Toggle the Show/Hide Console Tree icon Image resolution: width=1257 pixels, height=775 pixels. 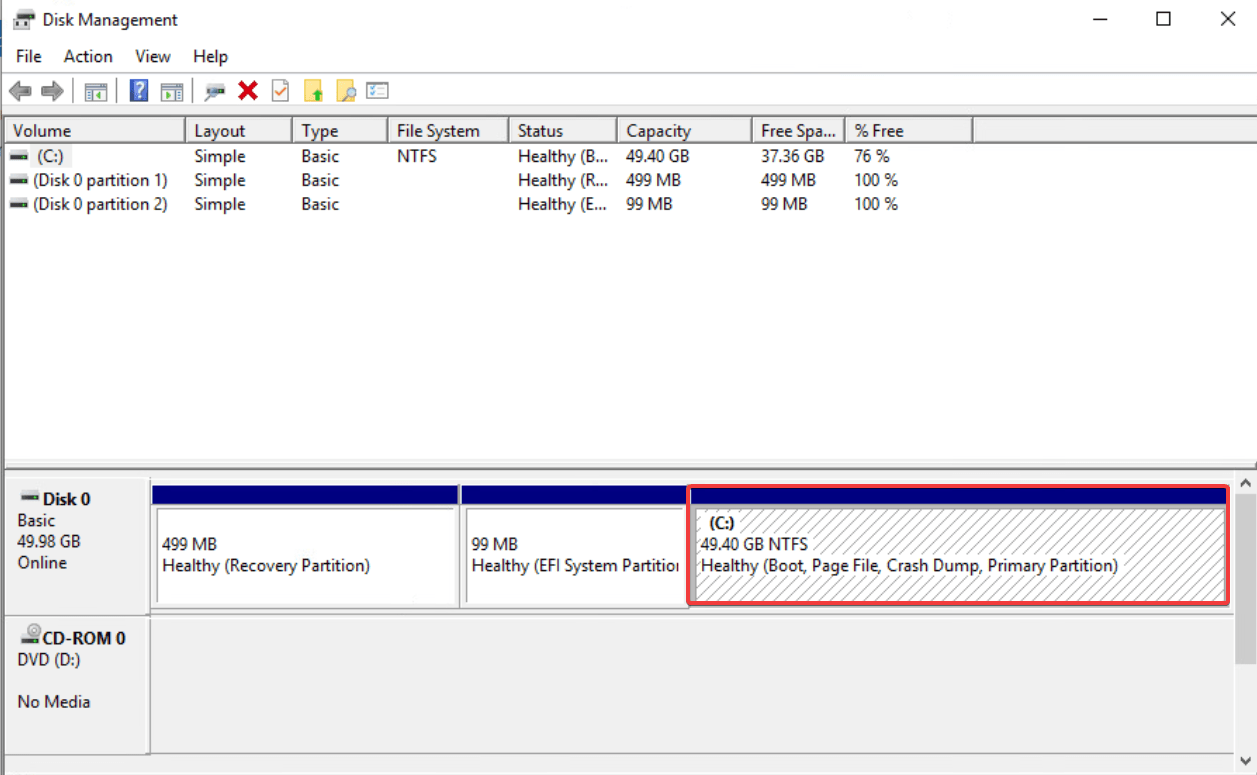(95, 90)
